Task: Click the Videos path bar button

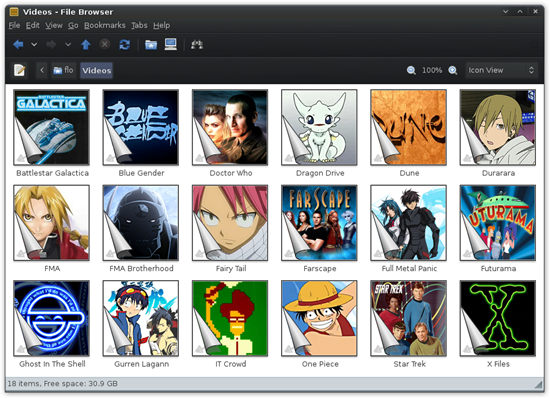Action: 96,70
